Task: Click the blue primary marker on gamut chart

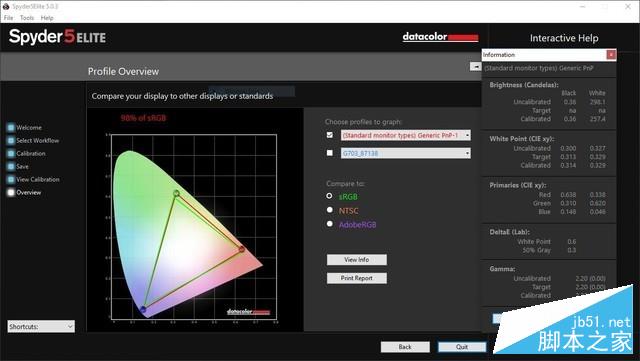Action: click(x=143, y=310)
